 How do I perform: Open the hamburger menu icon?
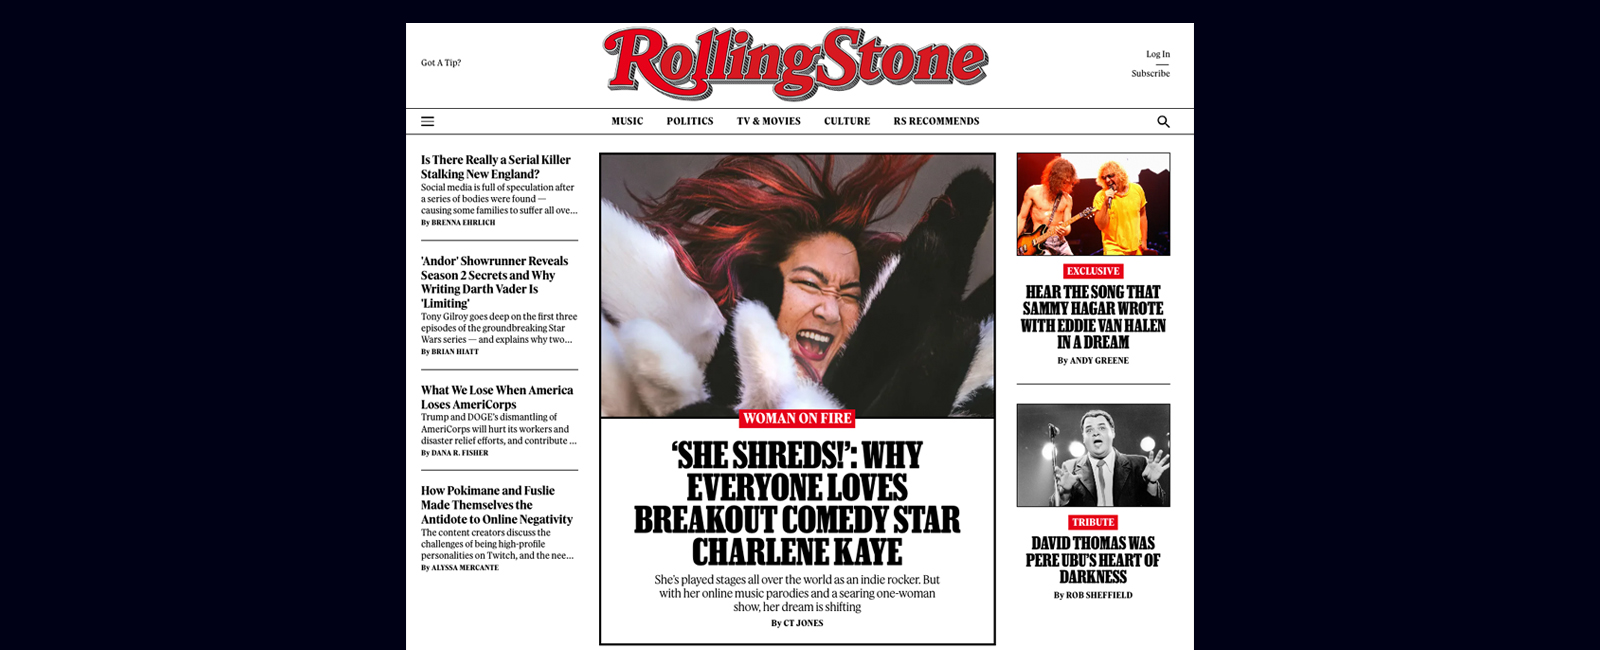[427, 121]
